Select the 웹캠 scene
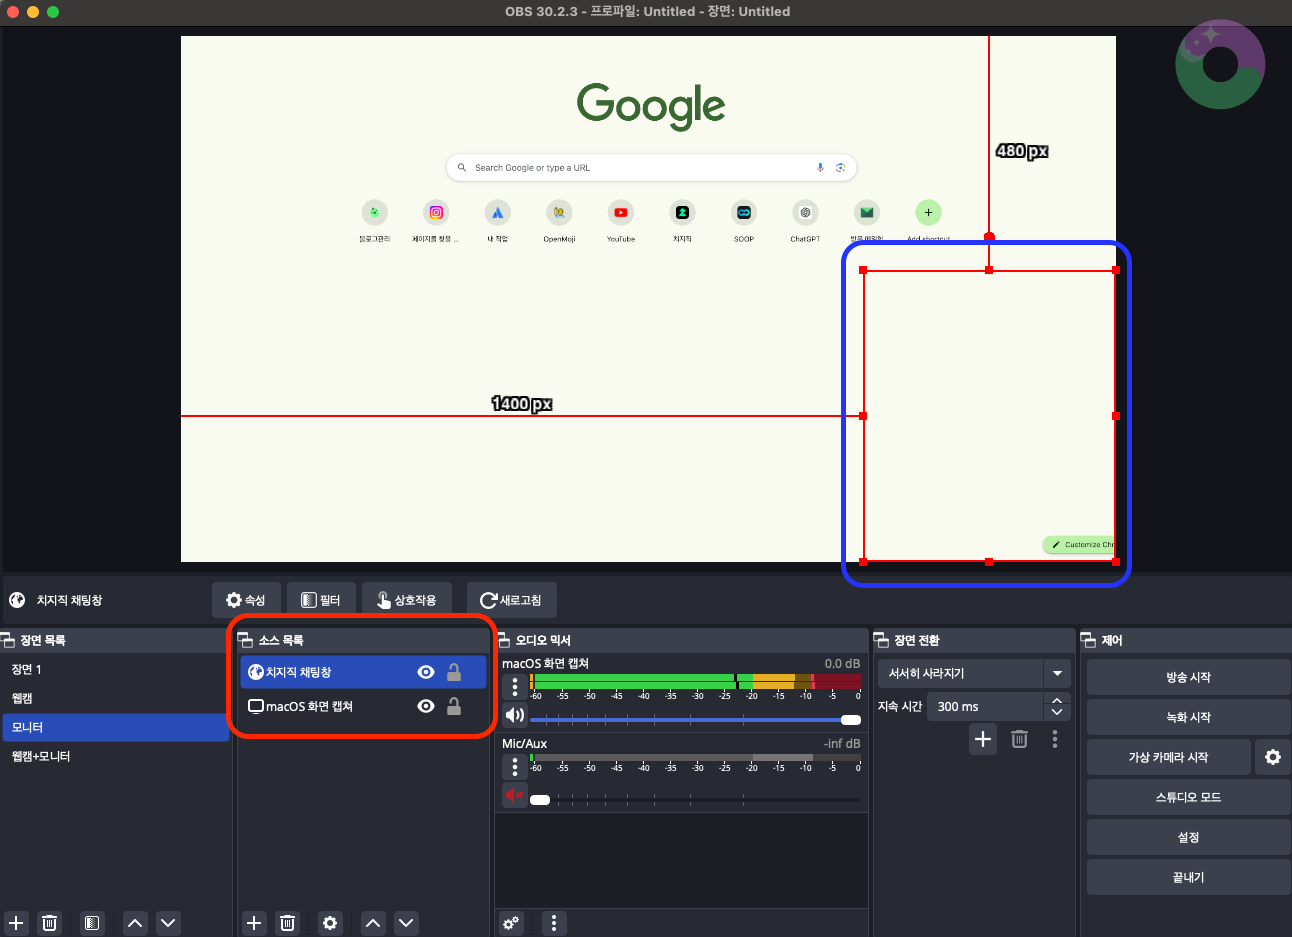The width and height of the screenshot is (1292, 937). click(x=116, y=698)
